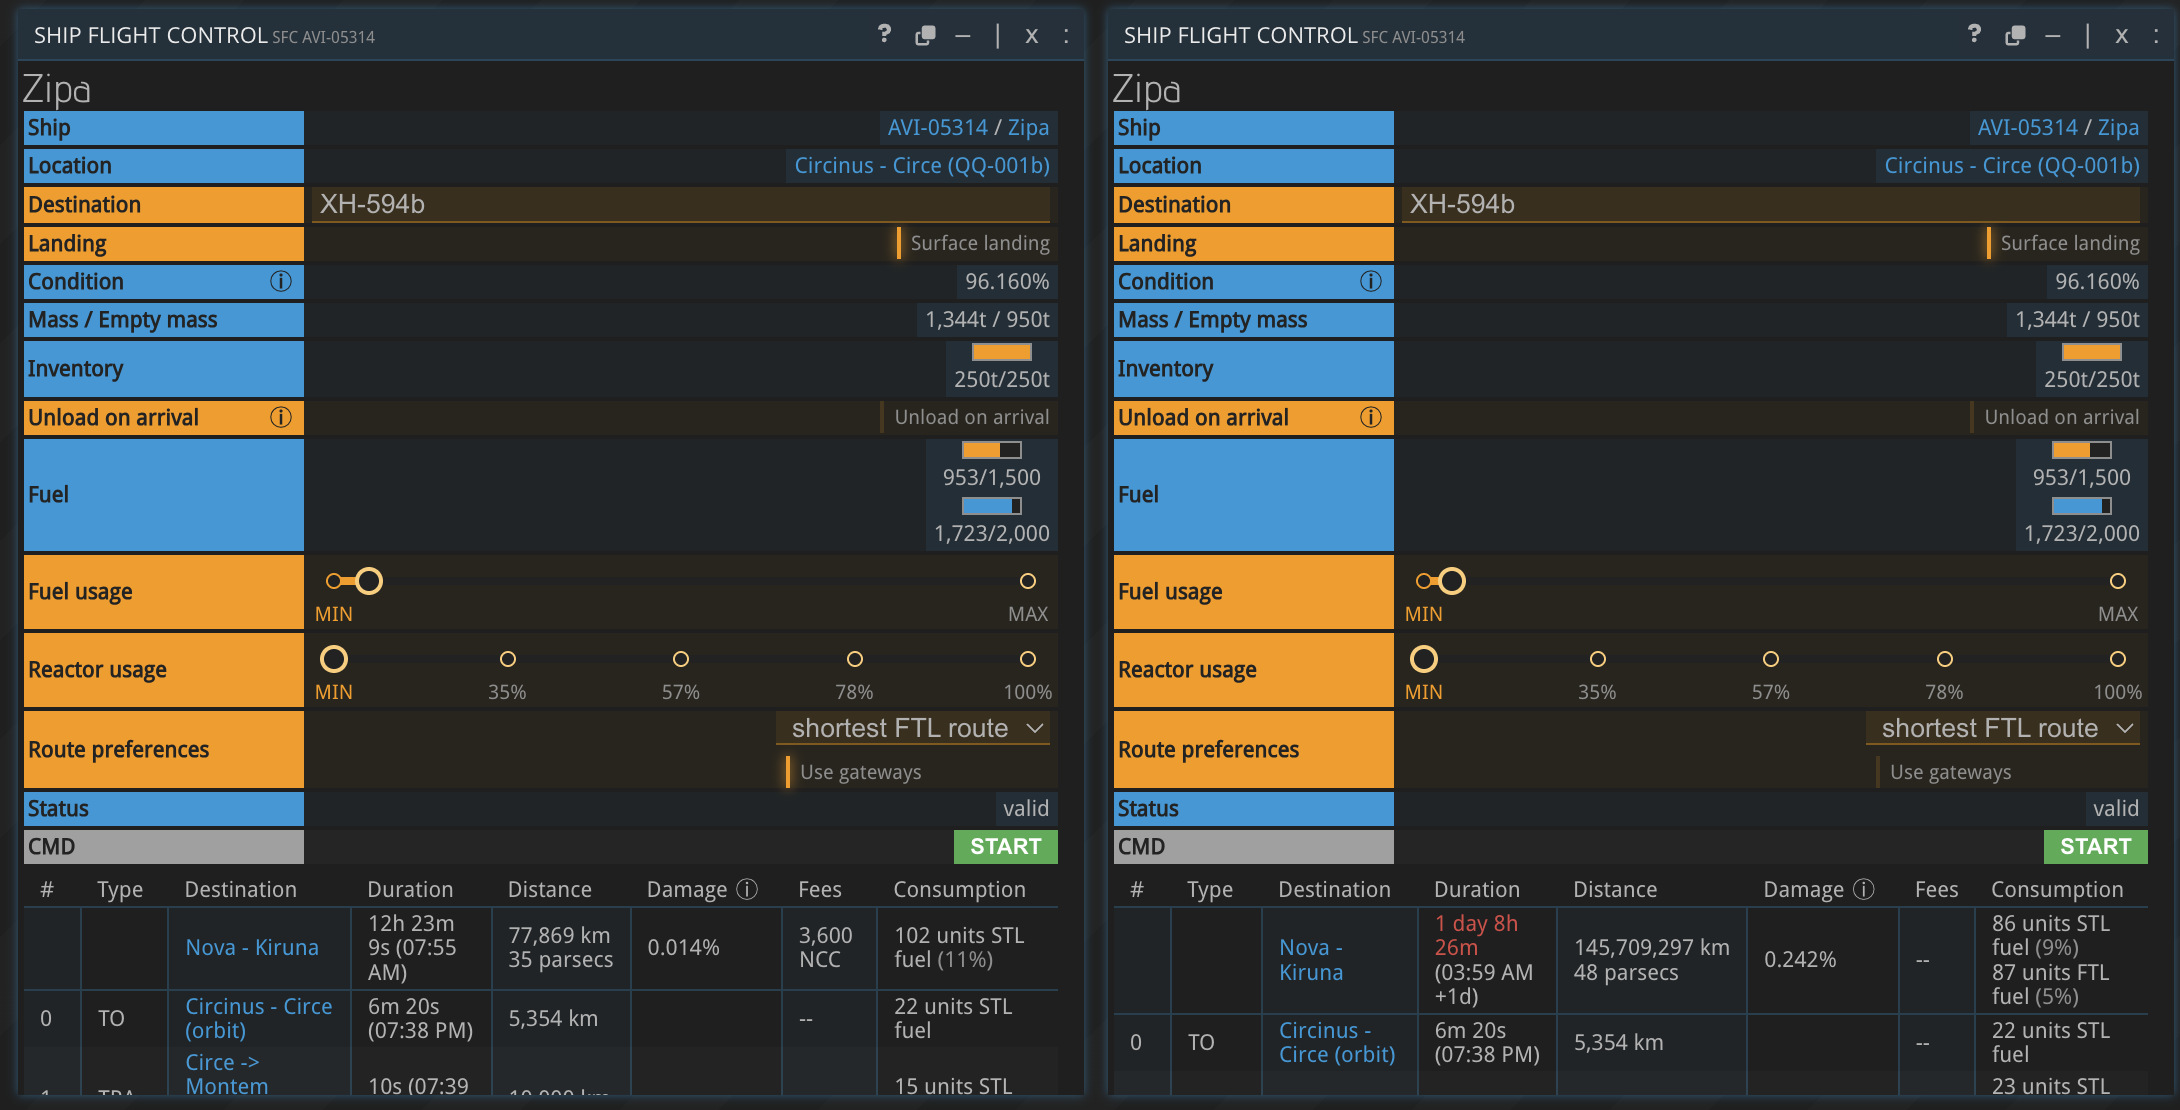Click Condition info icon in left panel
The height and width of the screenshot is (1110, 2180).
click(281, 282)
